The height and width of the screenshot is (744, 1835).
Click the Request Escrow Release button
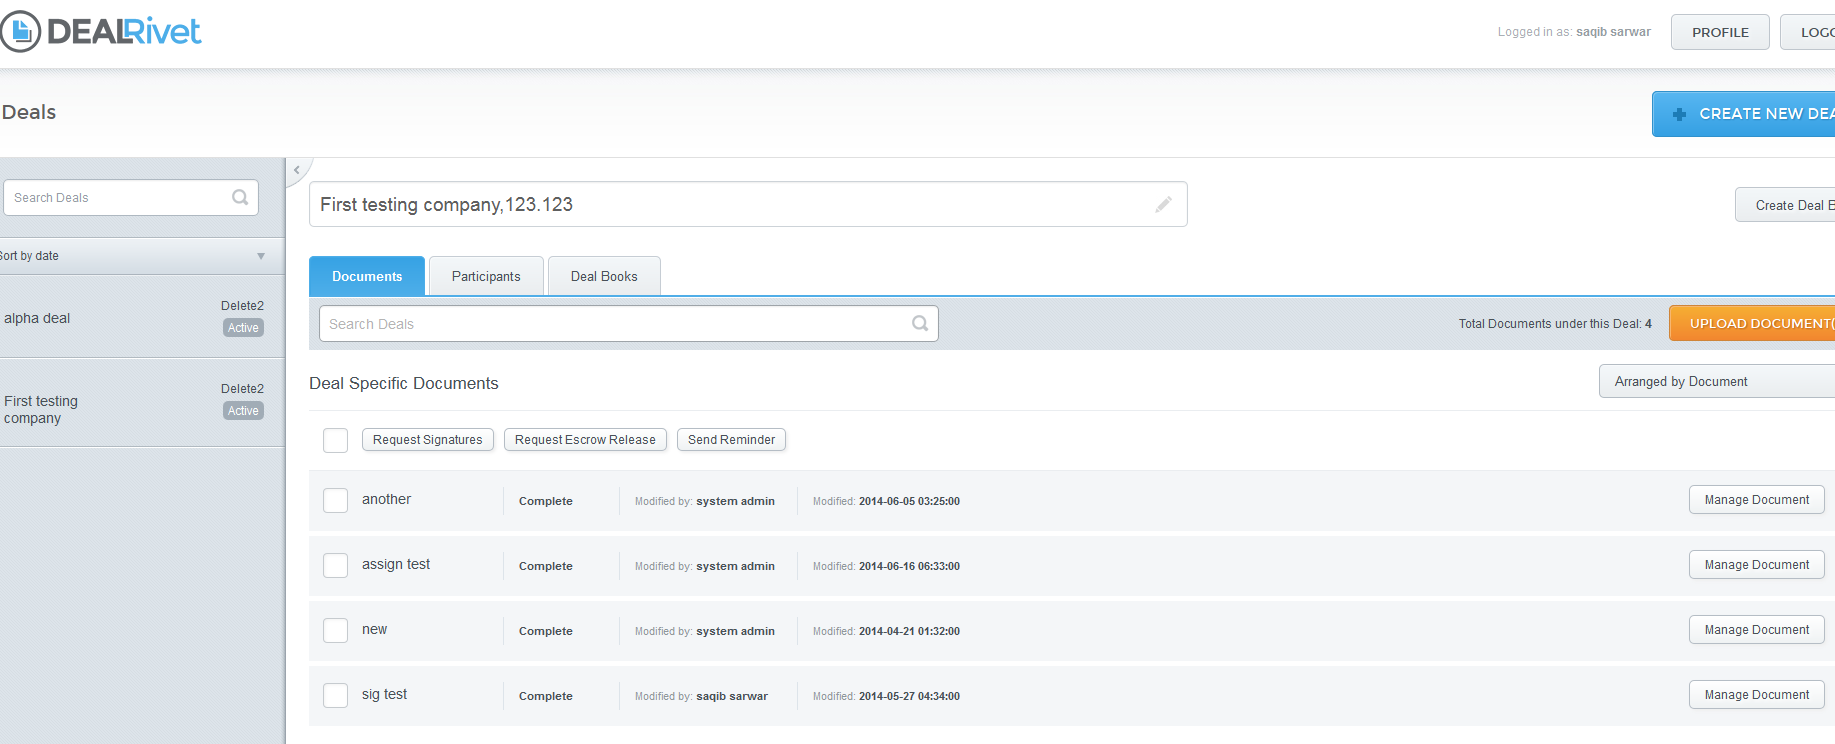tap(585, 440)
